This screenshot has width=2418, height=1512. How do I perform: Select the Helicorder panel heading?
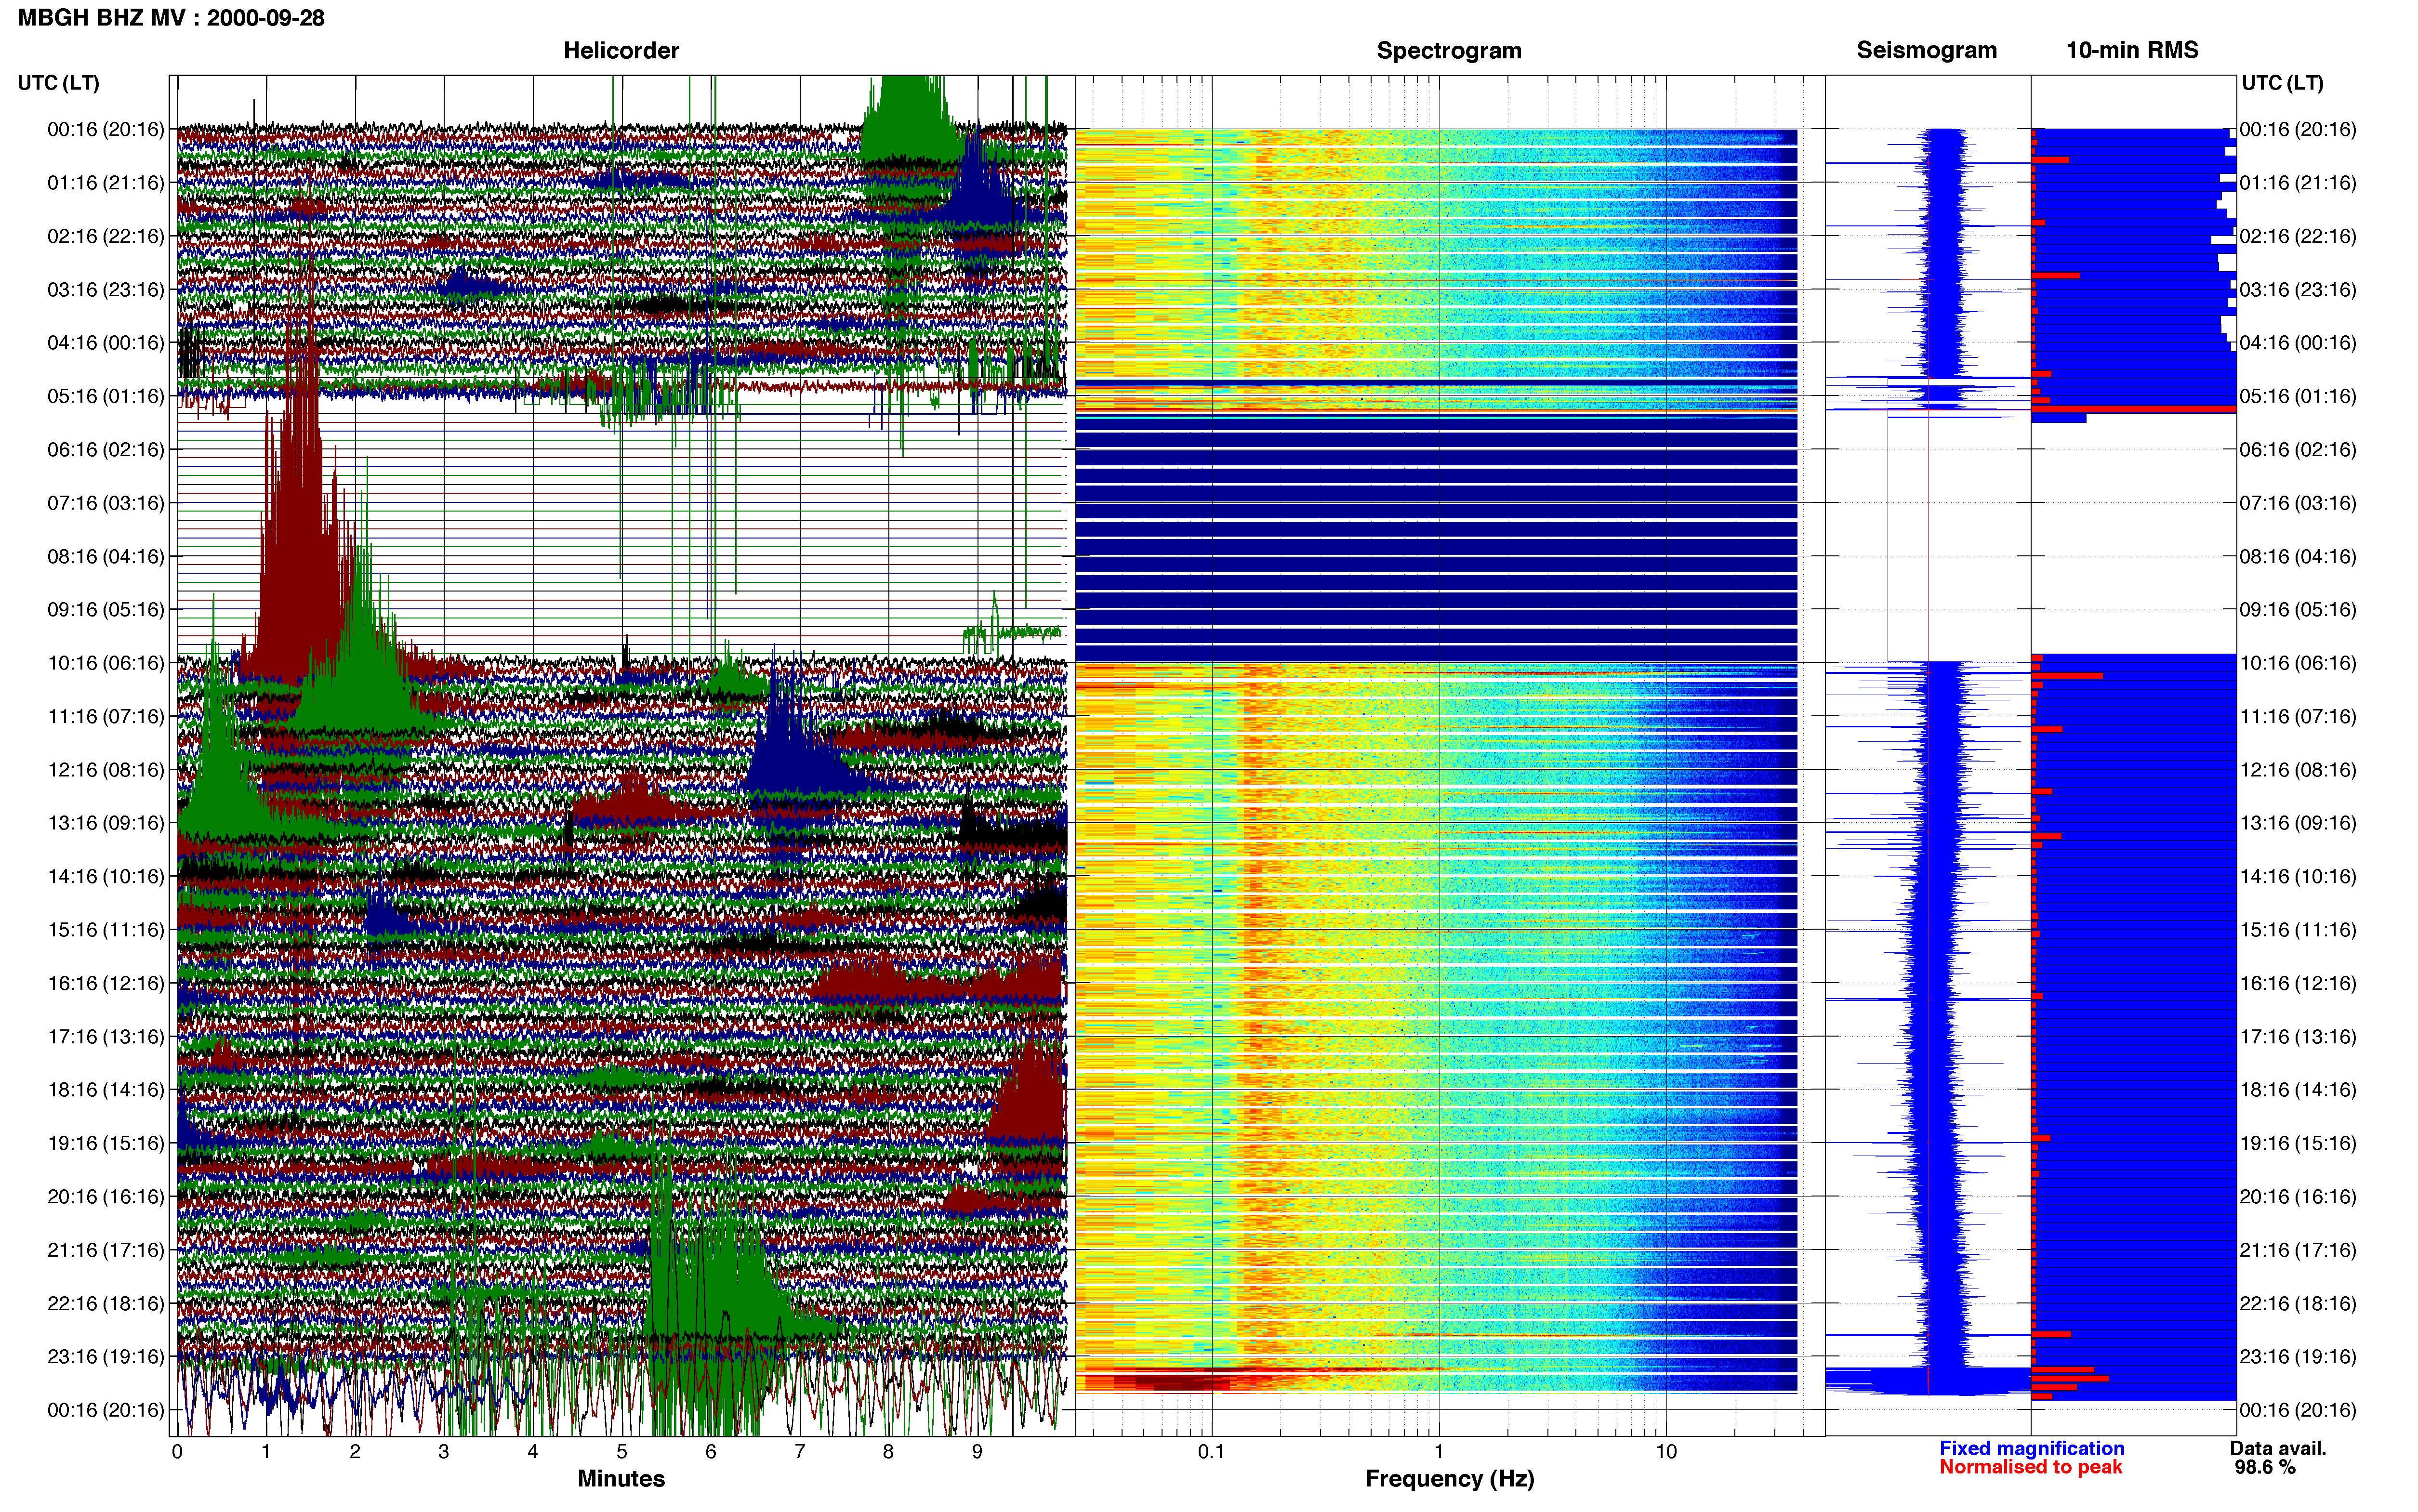621,50
